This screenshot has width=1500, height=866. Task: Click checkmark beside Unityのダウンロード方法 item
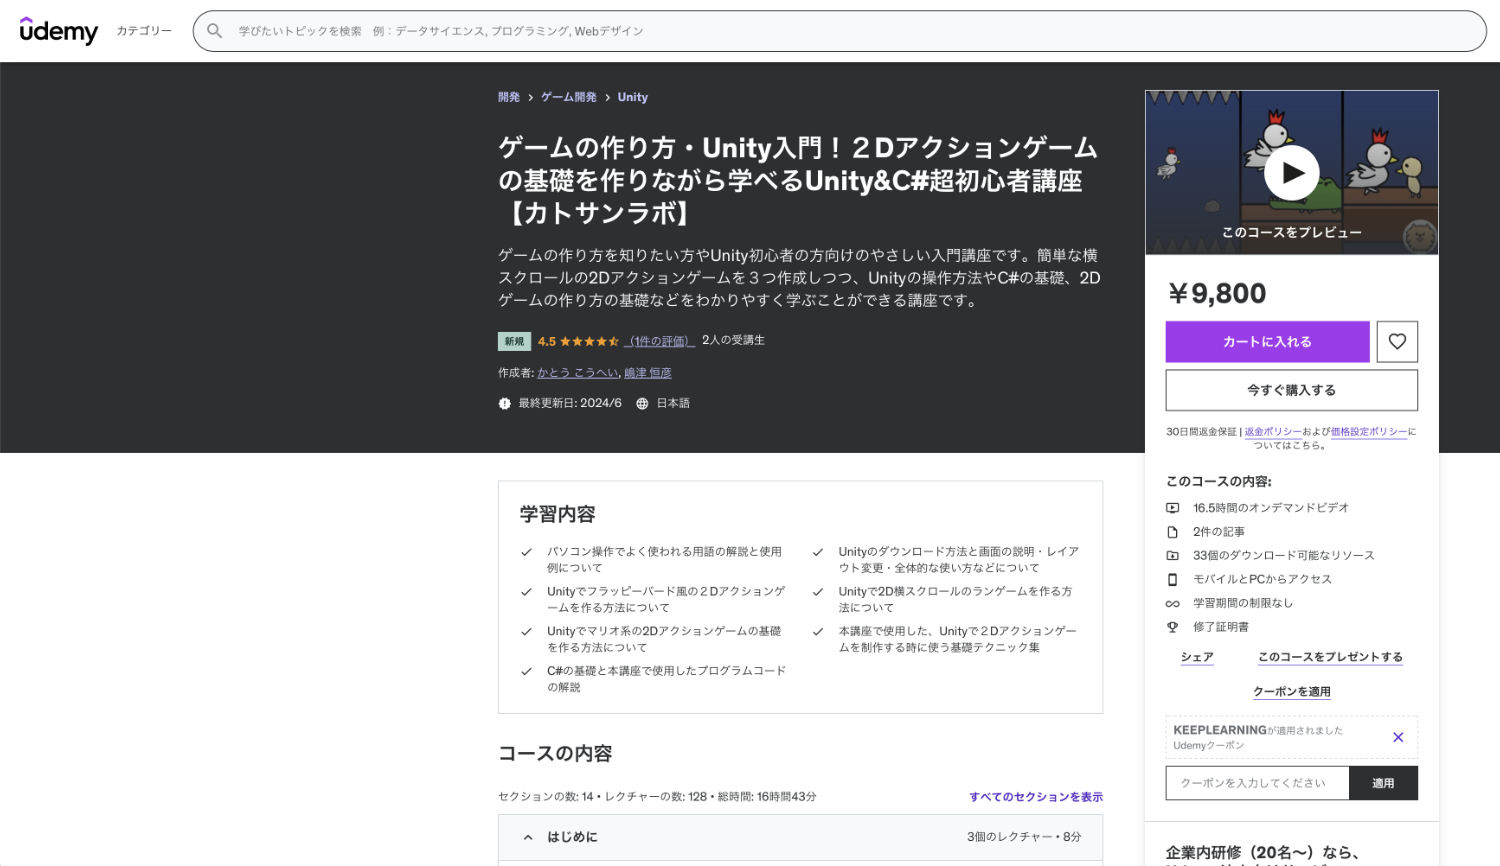pyautogui.click(x=818, y=552)
